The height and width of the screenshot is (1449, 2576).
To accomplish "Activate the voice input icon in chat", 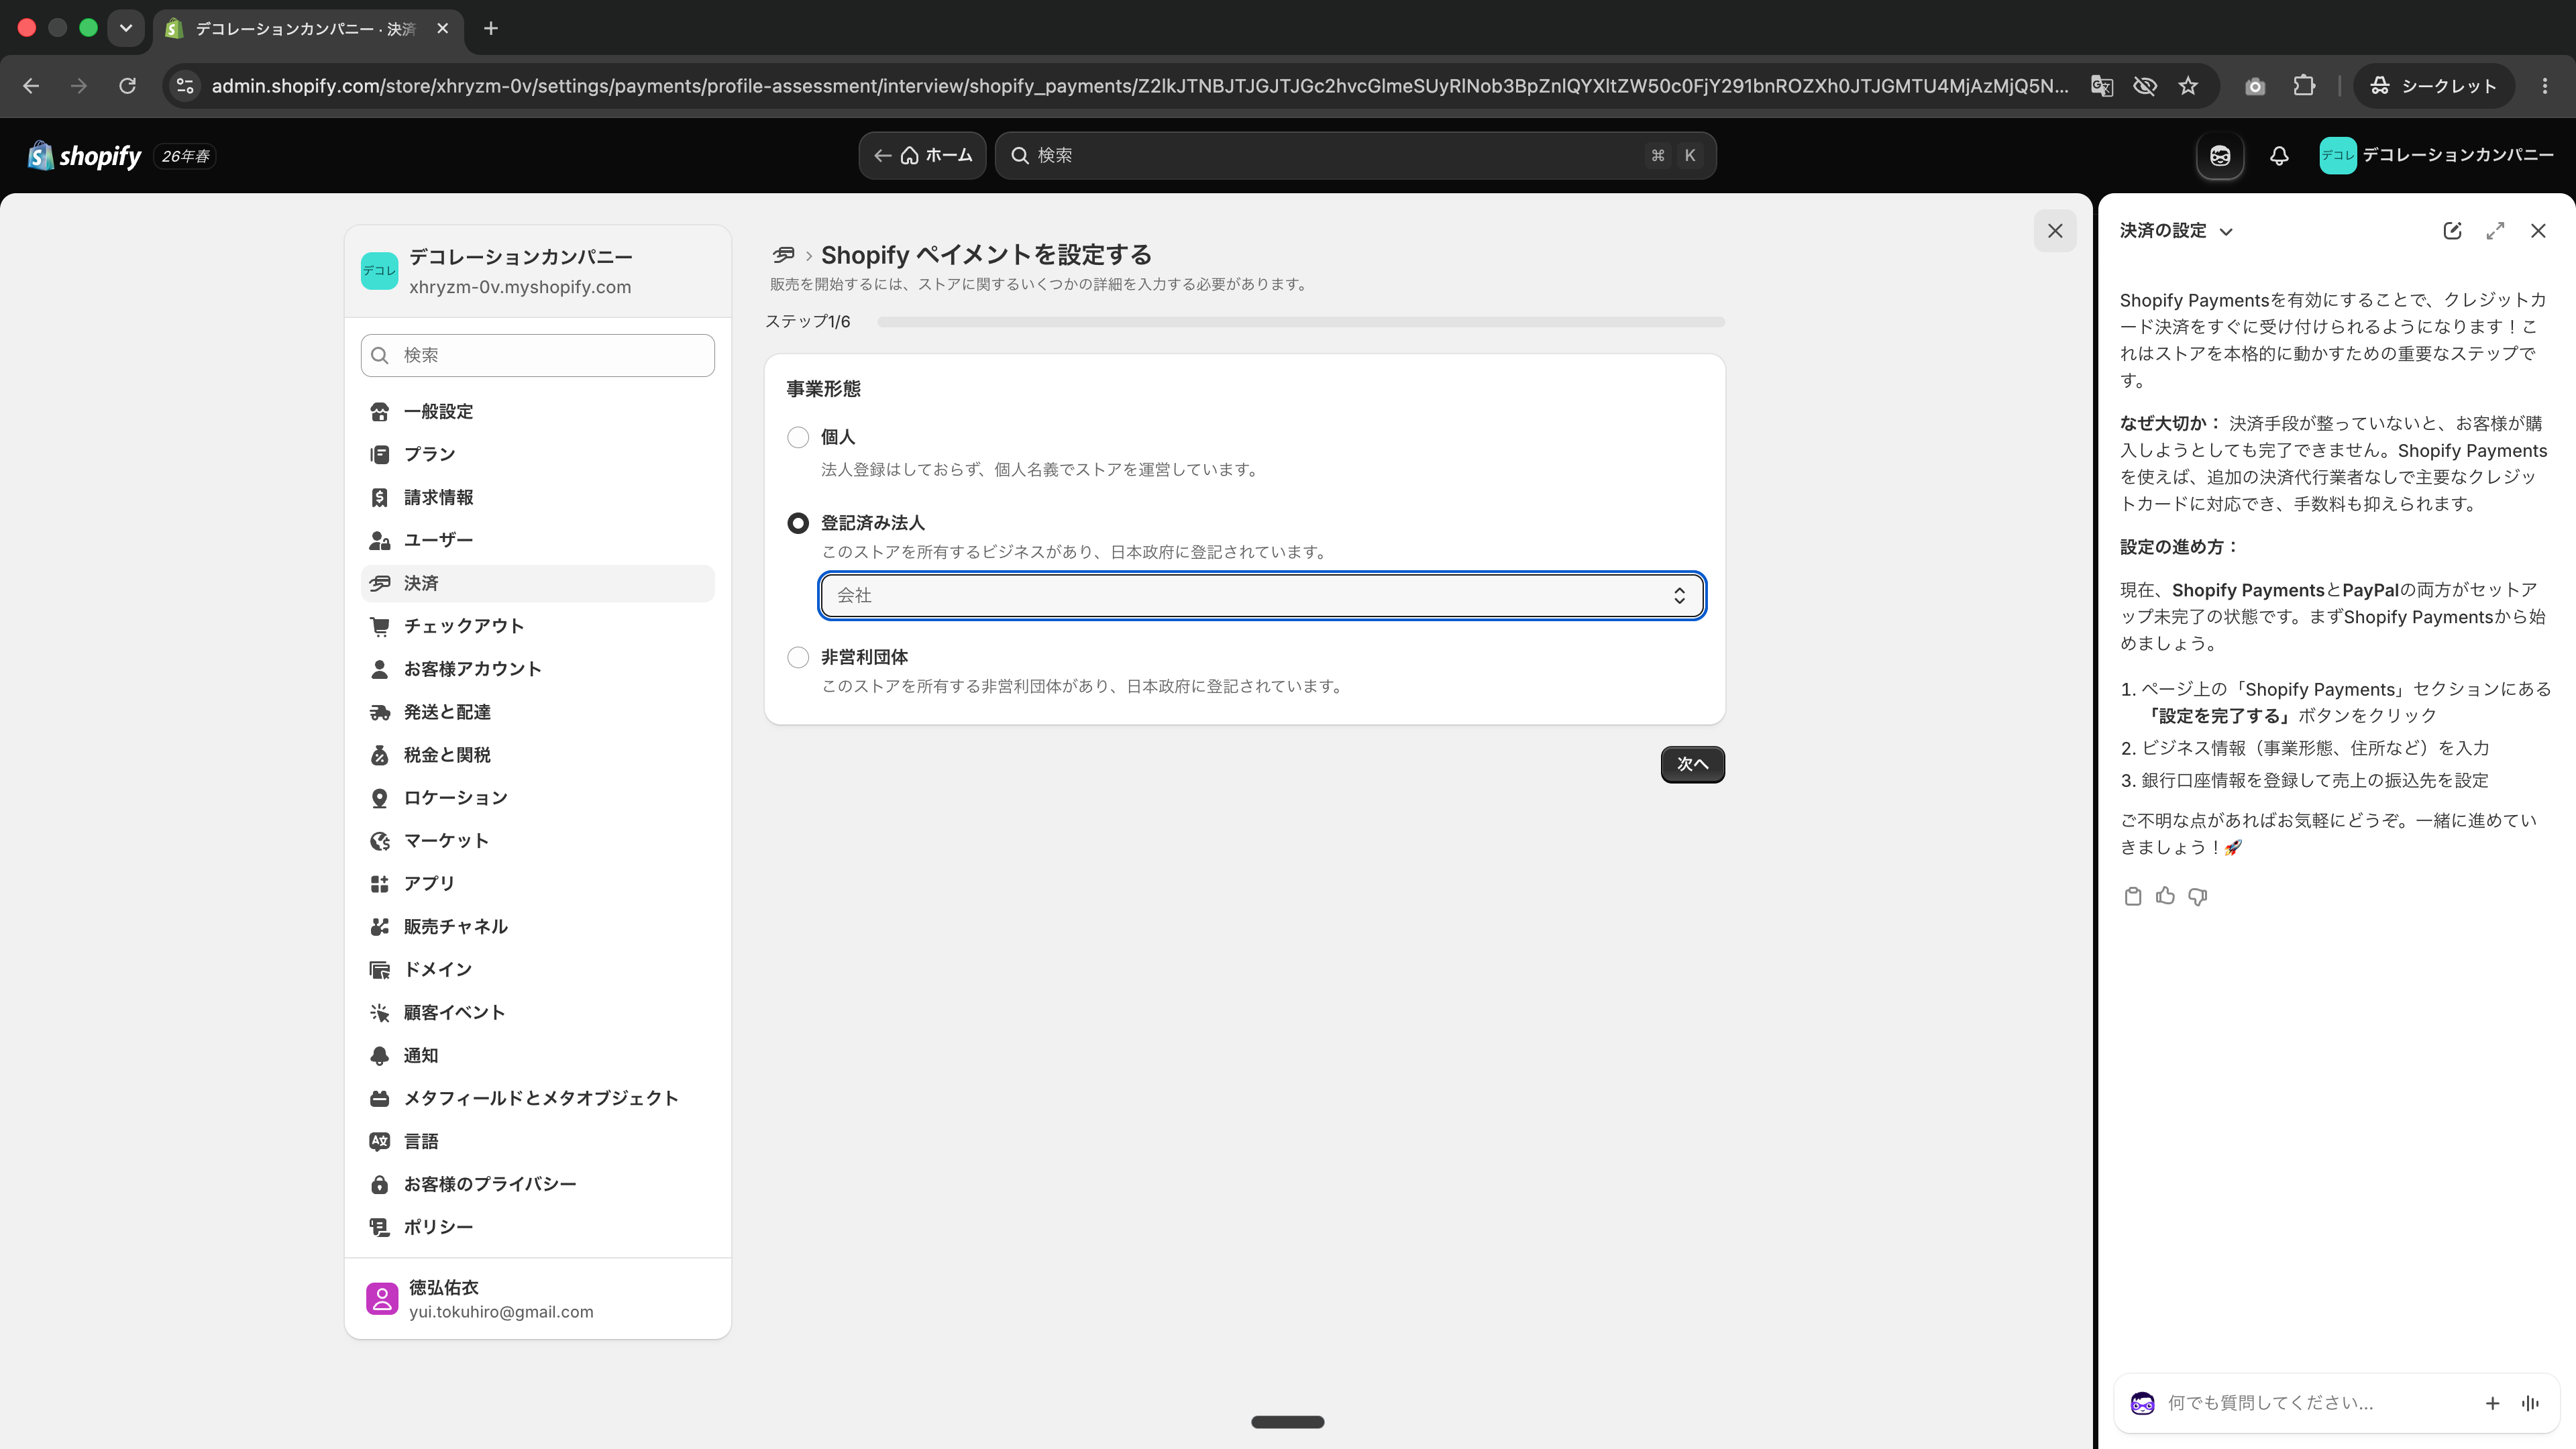I will [2531, 1403].
